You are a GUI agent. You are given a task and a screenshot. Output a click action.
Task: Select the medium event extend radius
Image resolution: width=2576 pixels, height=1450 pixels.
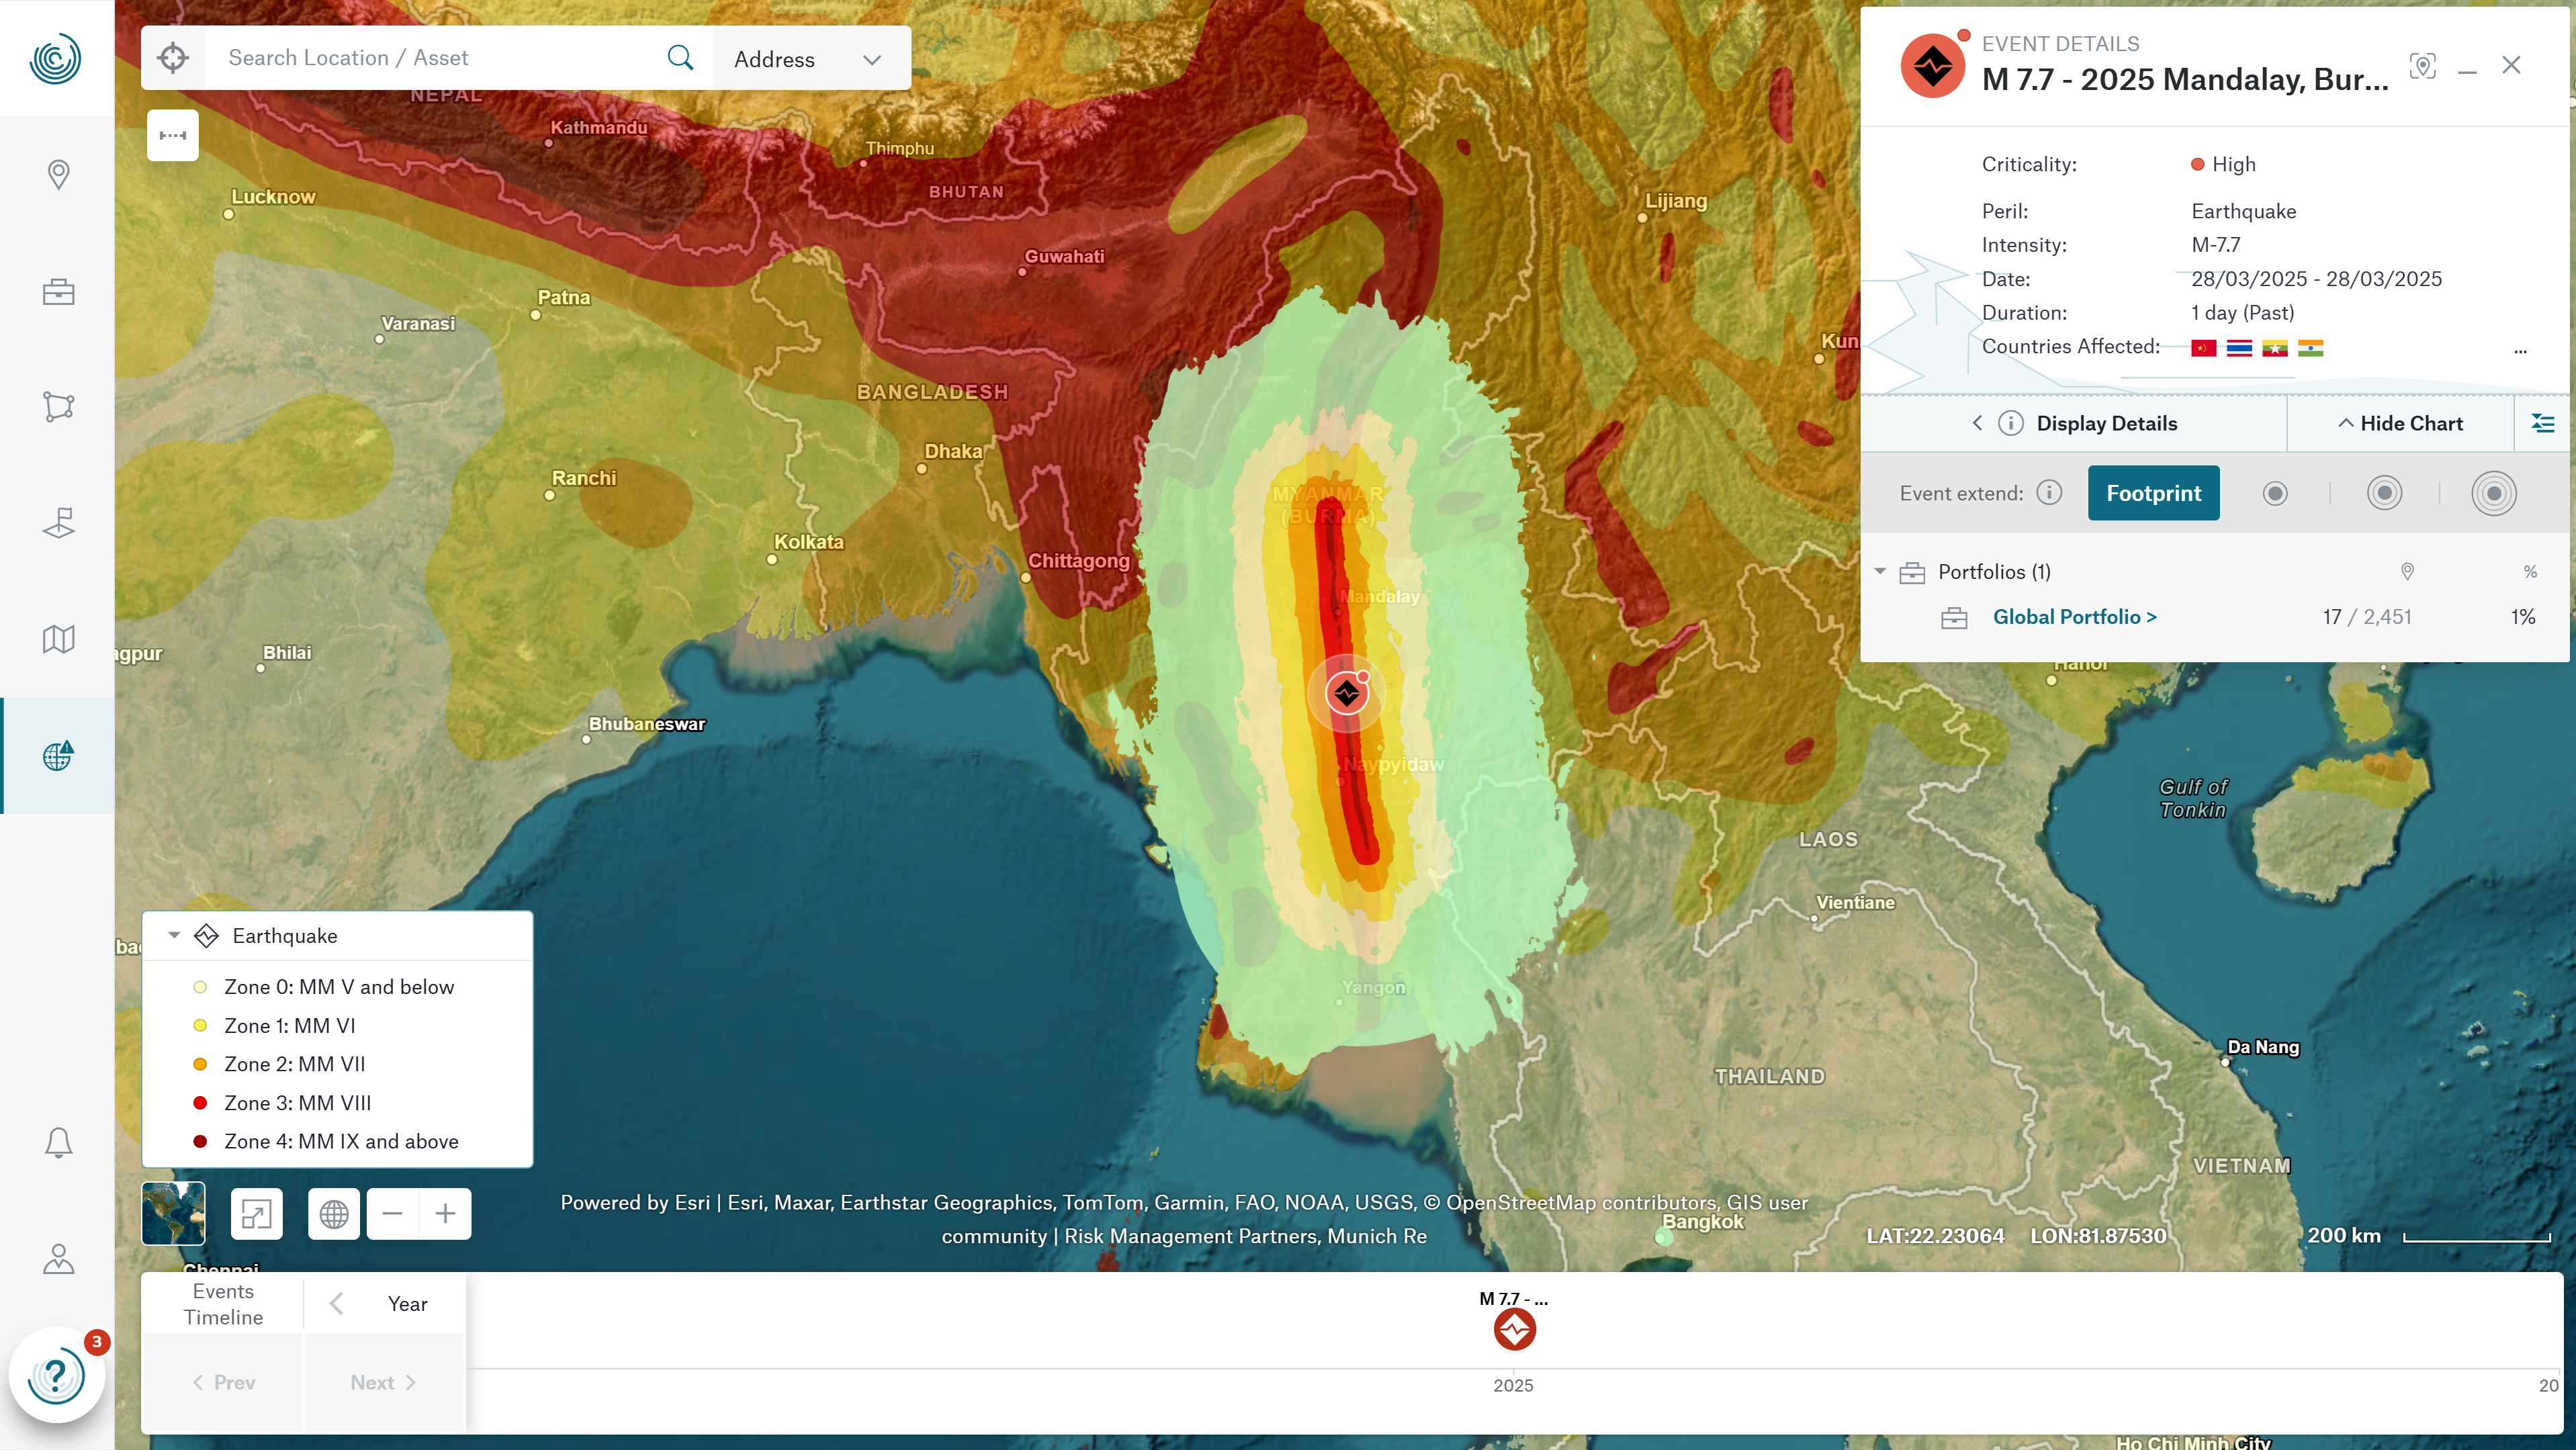pyautogui.click(x=2384, y=493)
